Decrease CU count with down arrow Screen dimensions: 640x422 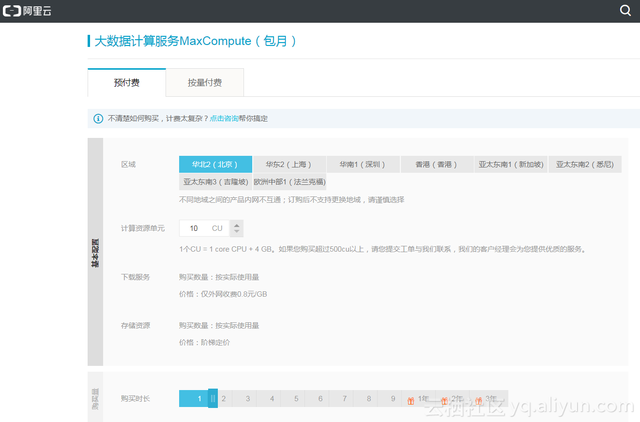(236, 232)
